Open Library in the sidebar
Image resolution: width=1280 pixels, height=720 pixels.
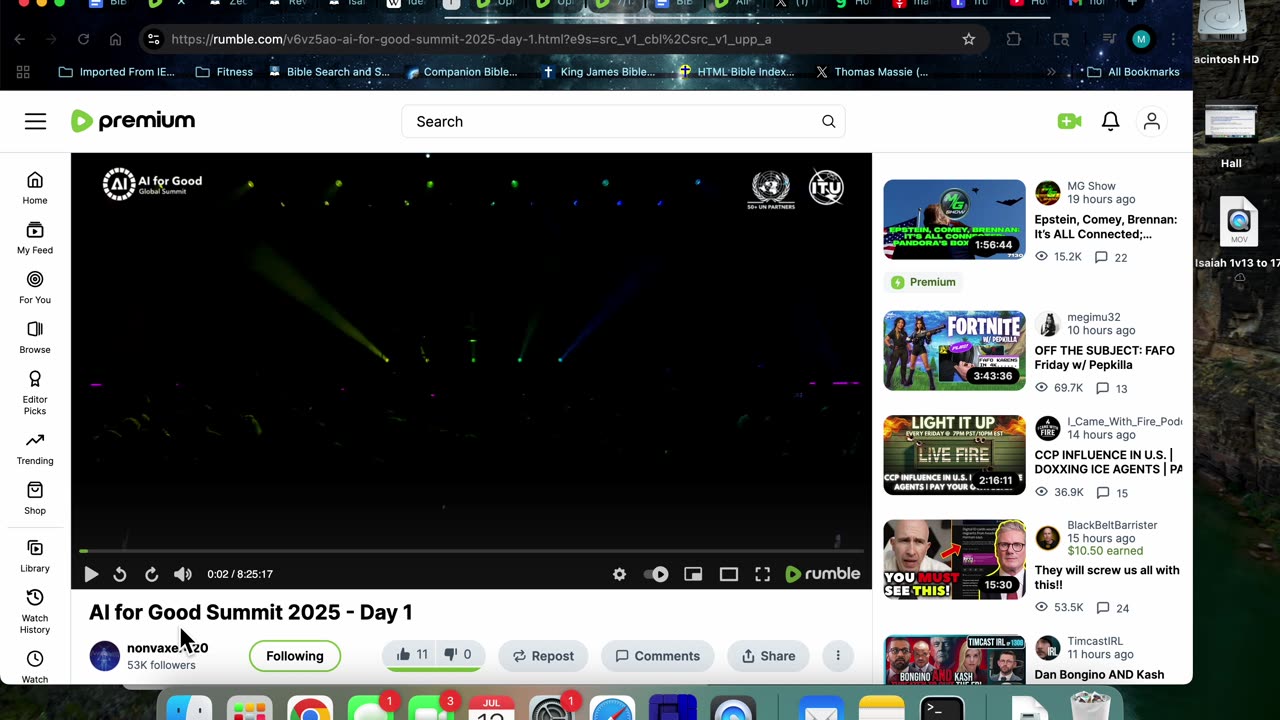35,556
